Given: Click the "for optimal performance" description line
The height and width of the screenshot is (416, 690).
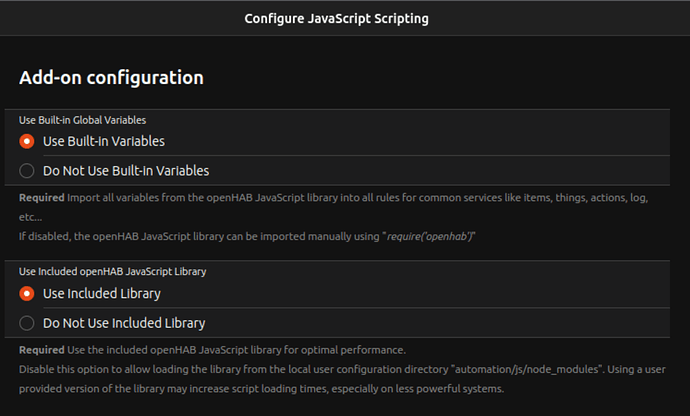Looking at the screenshot, I should click(240, 350).
